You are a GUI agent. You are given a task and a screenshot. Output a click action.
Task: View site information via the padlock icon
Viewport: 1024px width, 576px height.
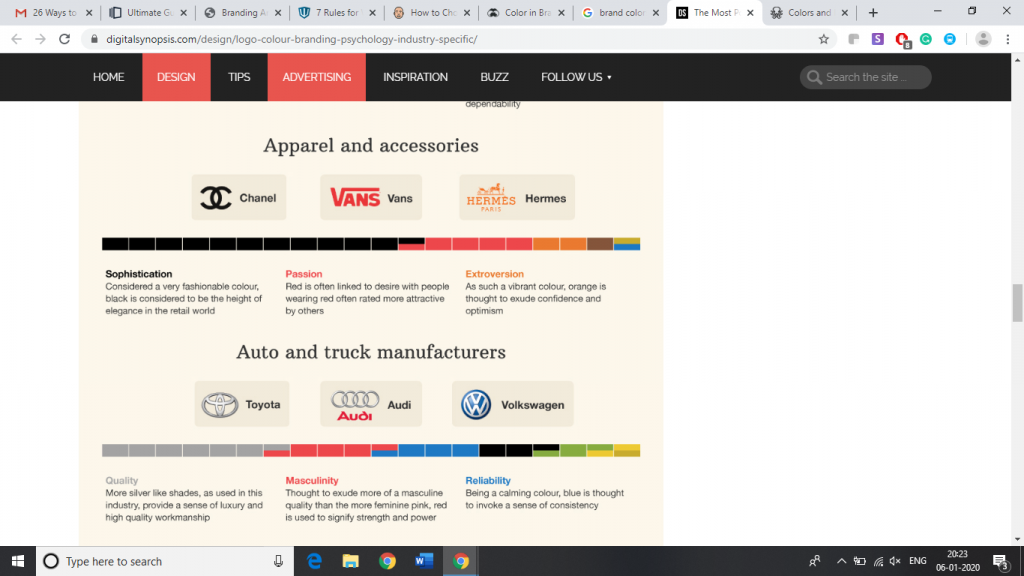point(95,39)
